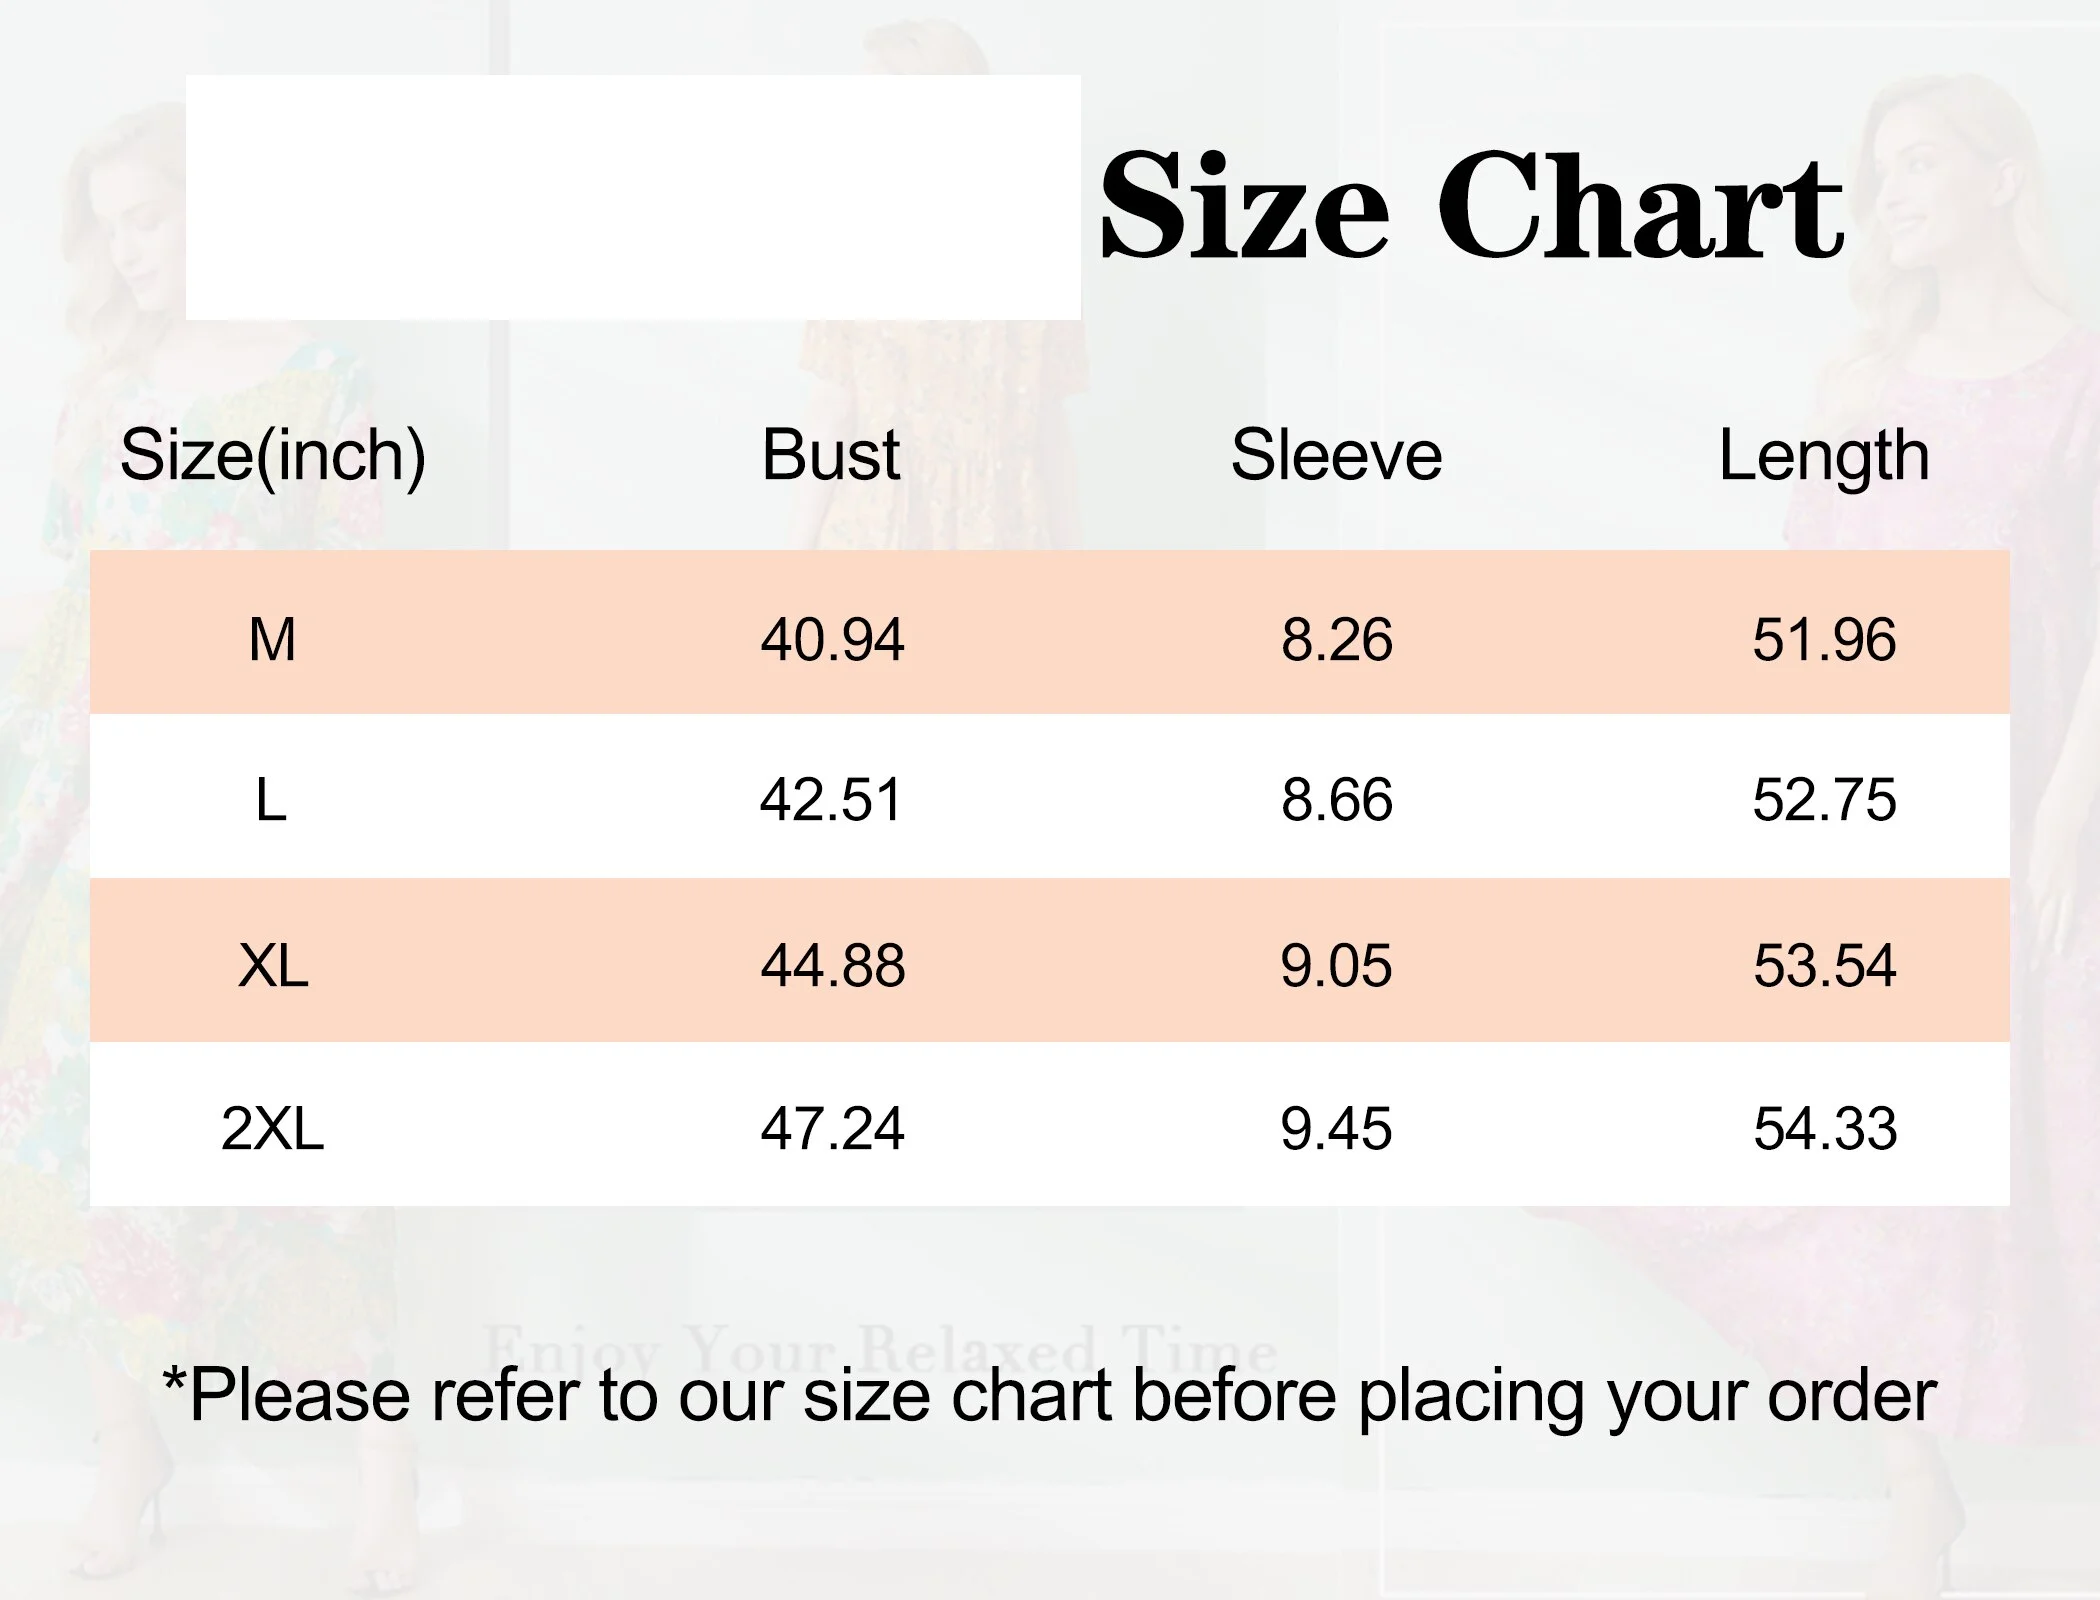Image resolution: width=2100 pixels, height=1600 pixels.
Task: Click sleeve value 8.26
Action: point(1336,639)
